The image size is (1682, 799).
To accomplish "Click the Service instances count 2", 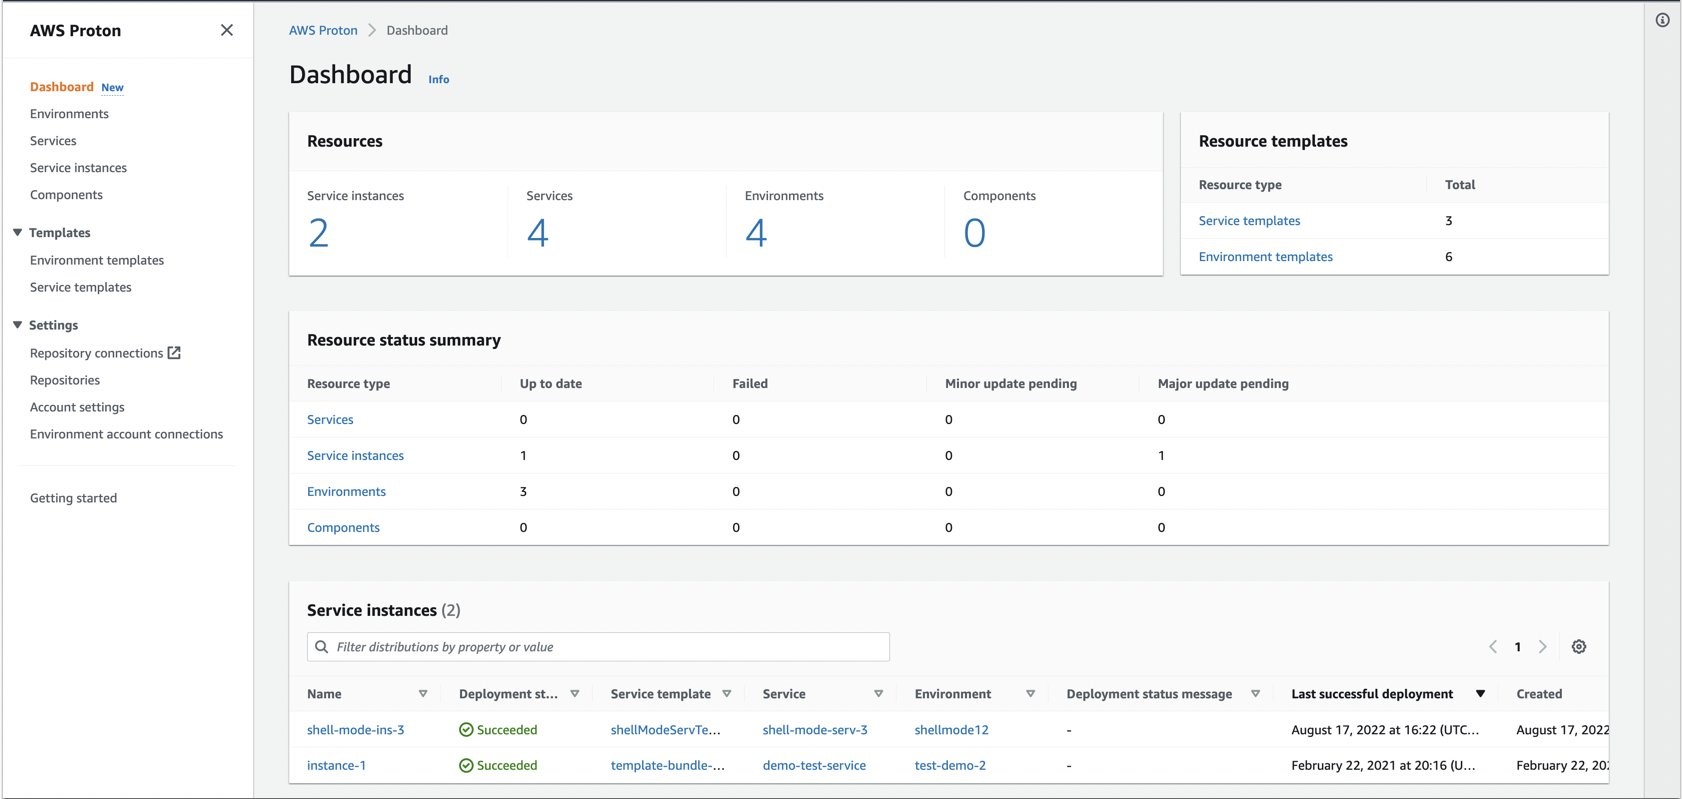I will (x=318, y=233).
